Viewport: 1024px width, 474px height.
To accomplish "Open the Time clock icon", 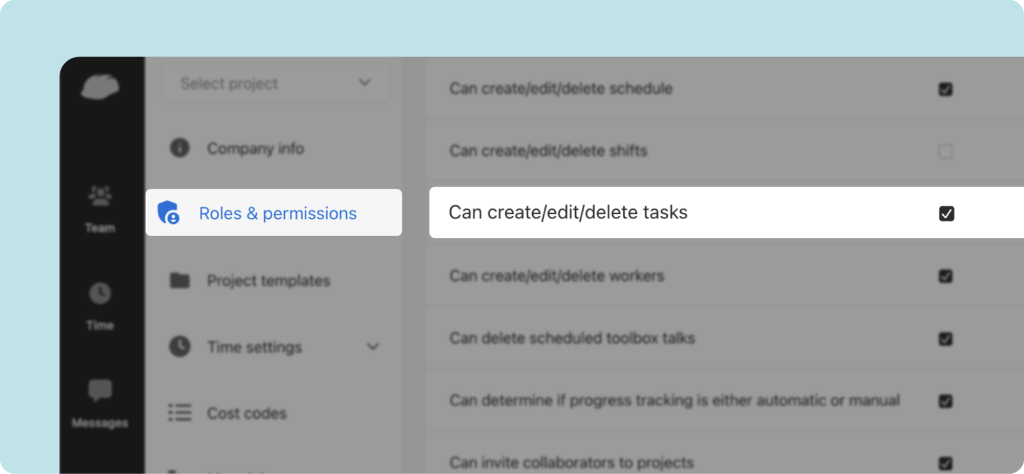I will pos(100,294).
